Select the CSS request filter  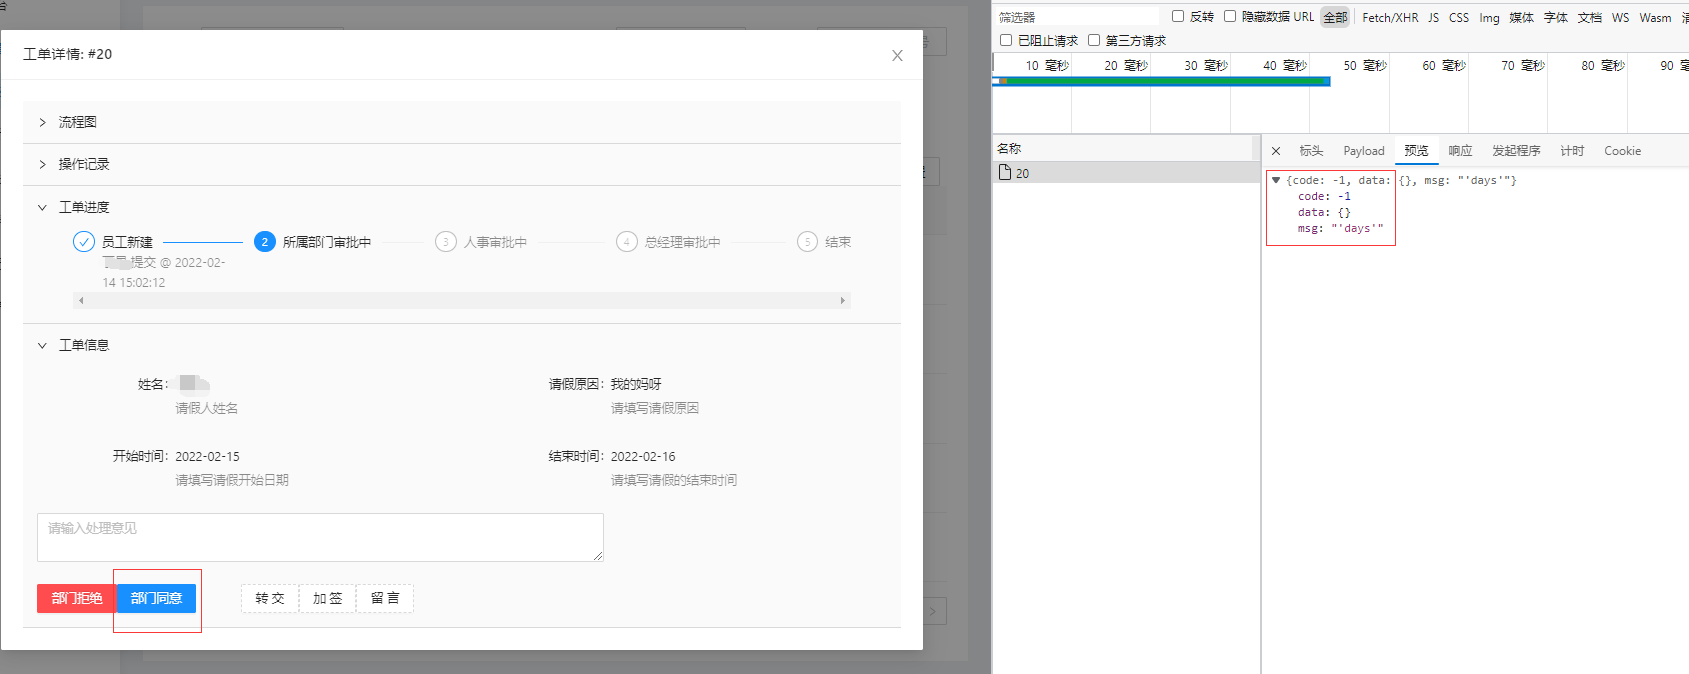click(x=1459, y=17)
